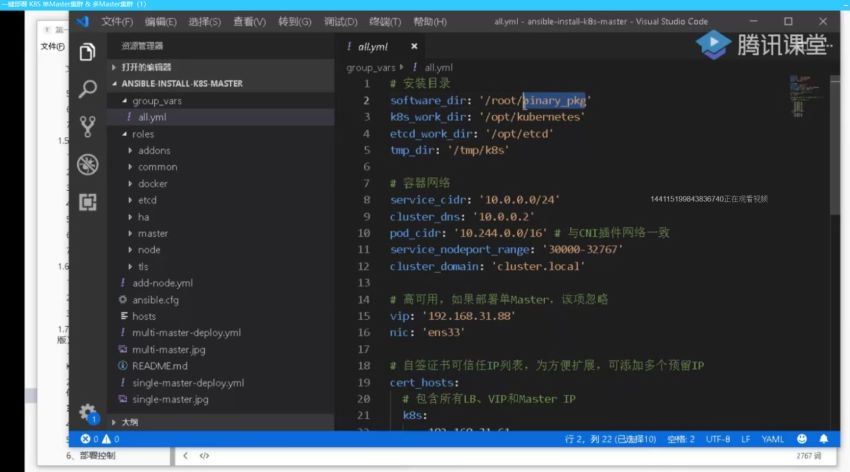Collapse the group_vars folder
The image size is (850, 472).
tap(221, 101)
